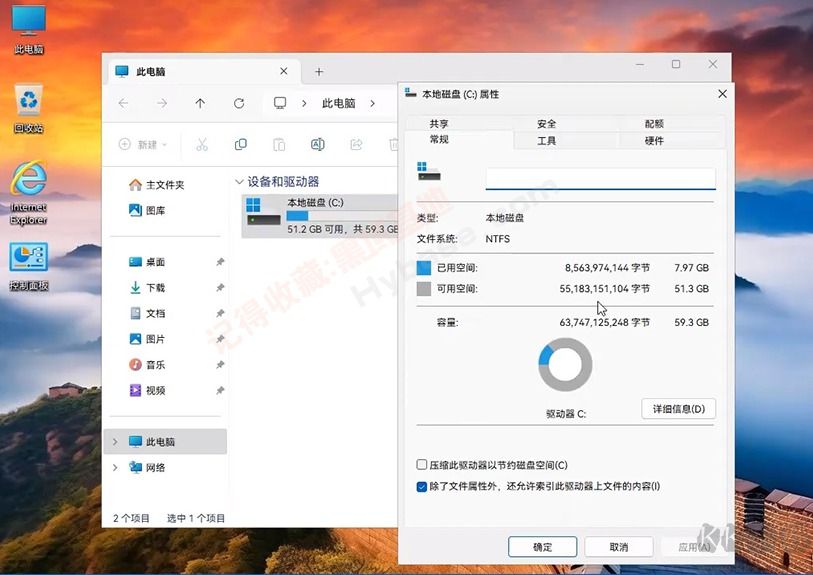Click the drive label text field
This screenshot has width=813, height=575.
[x=600, y=179]
